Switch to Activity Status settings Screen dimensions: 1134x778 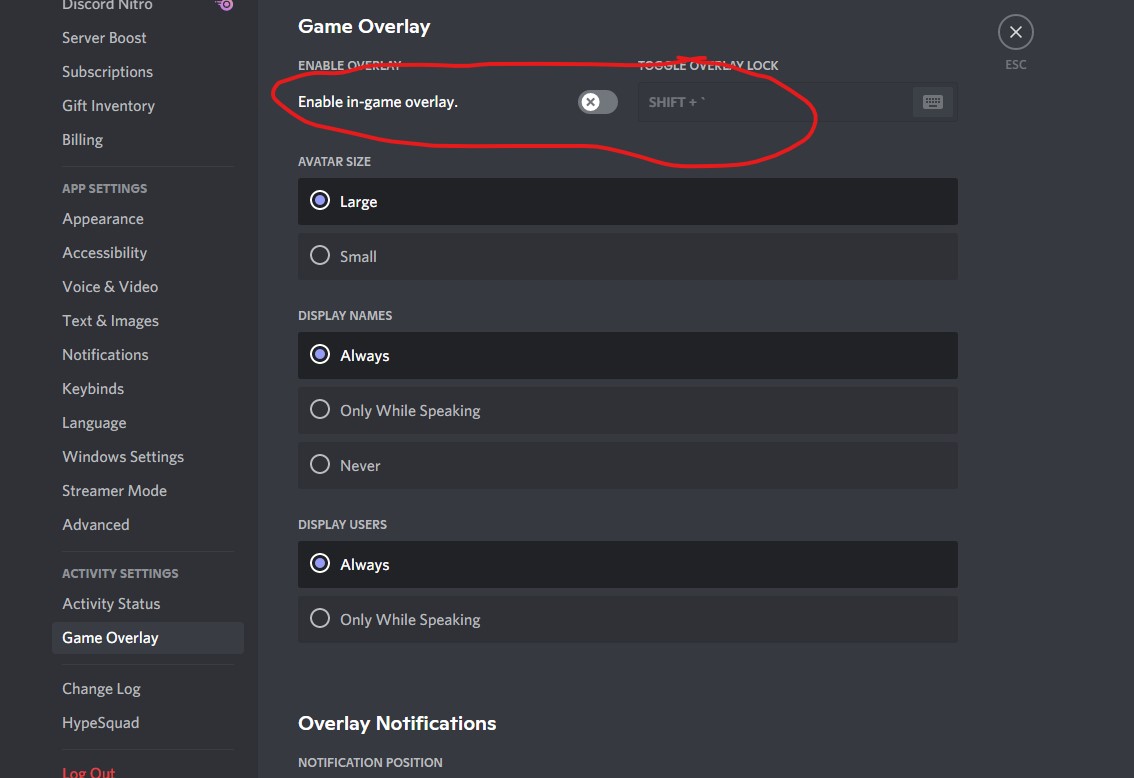tap(111, 604)
